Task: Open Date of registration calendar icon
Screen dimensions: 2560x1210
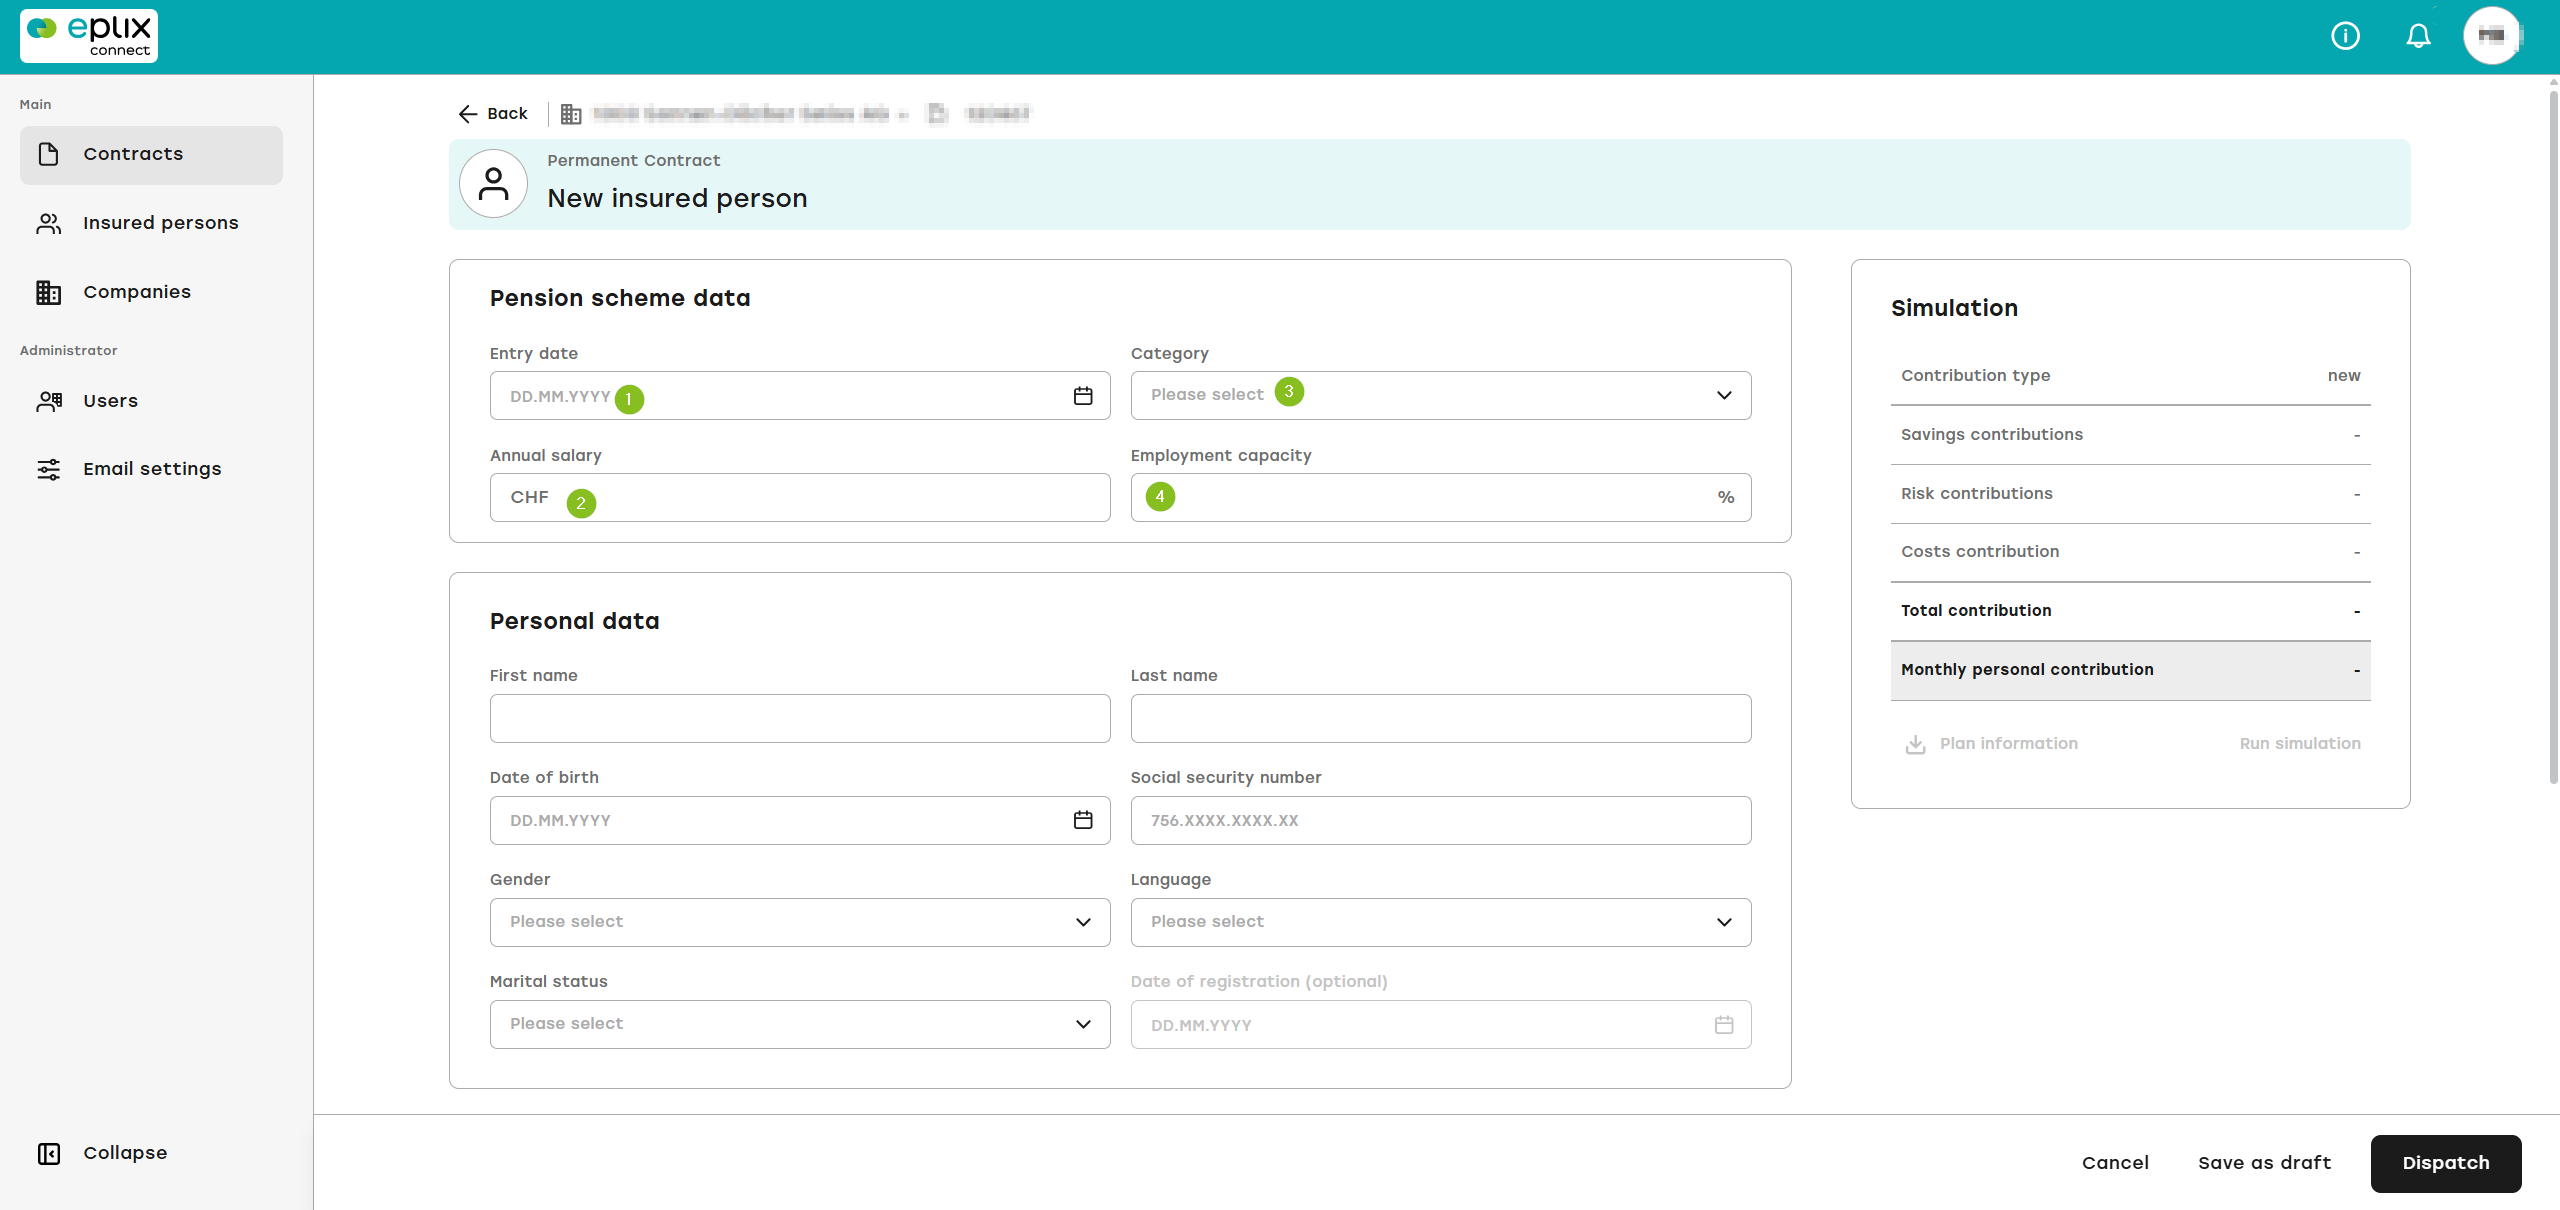Action: [x=1724, y=1025]
